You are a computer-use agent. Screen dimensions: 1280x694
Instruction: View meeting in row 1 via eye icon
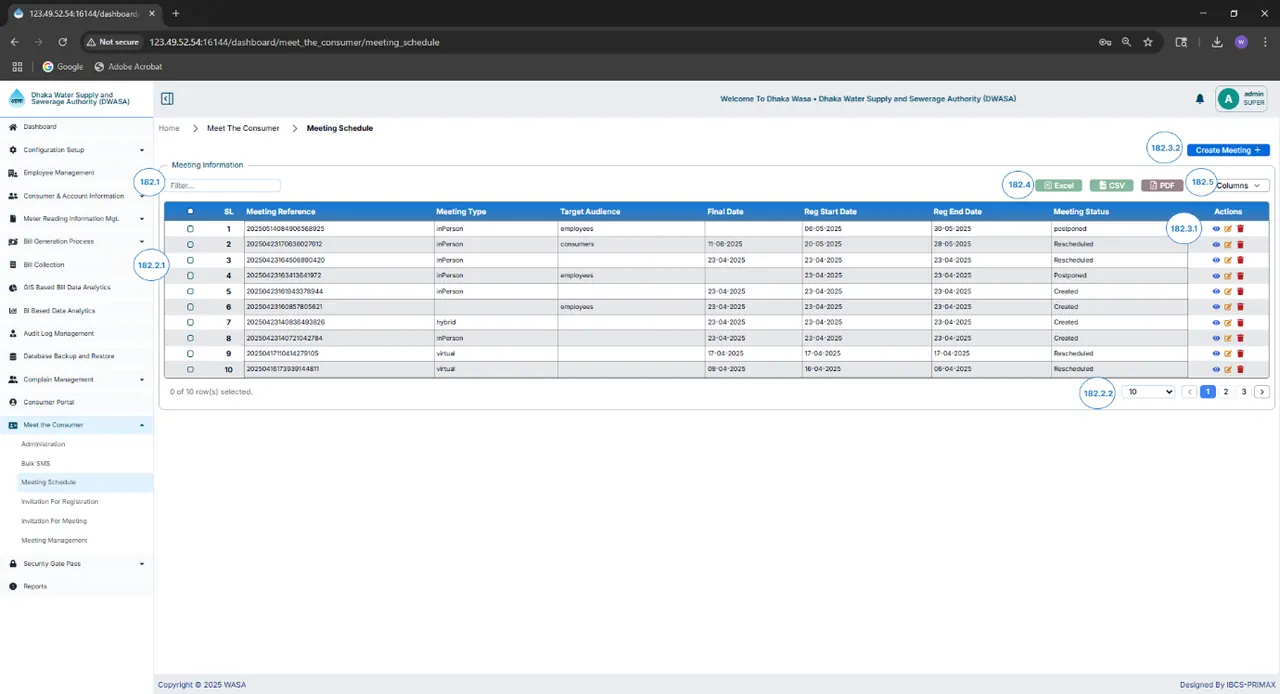pos(1216,229)
